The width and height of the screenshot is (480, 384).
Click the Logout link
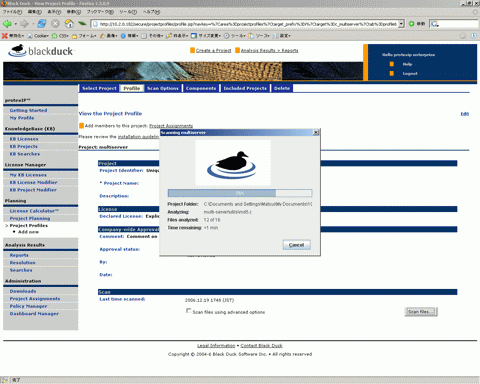410,73
